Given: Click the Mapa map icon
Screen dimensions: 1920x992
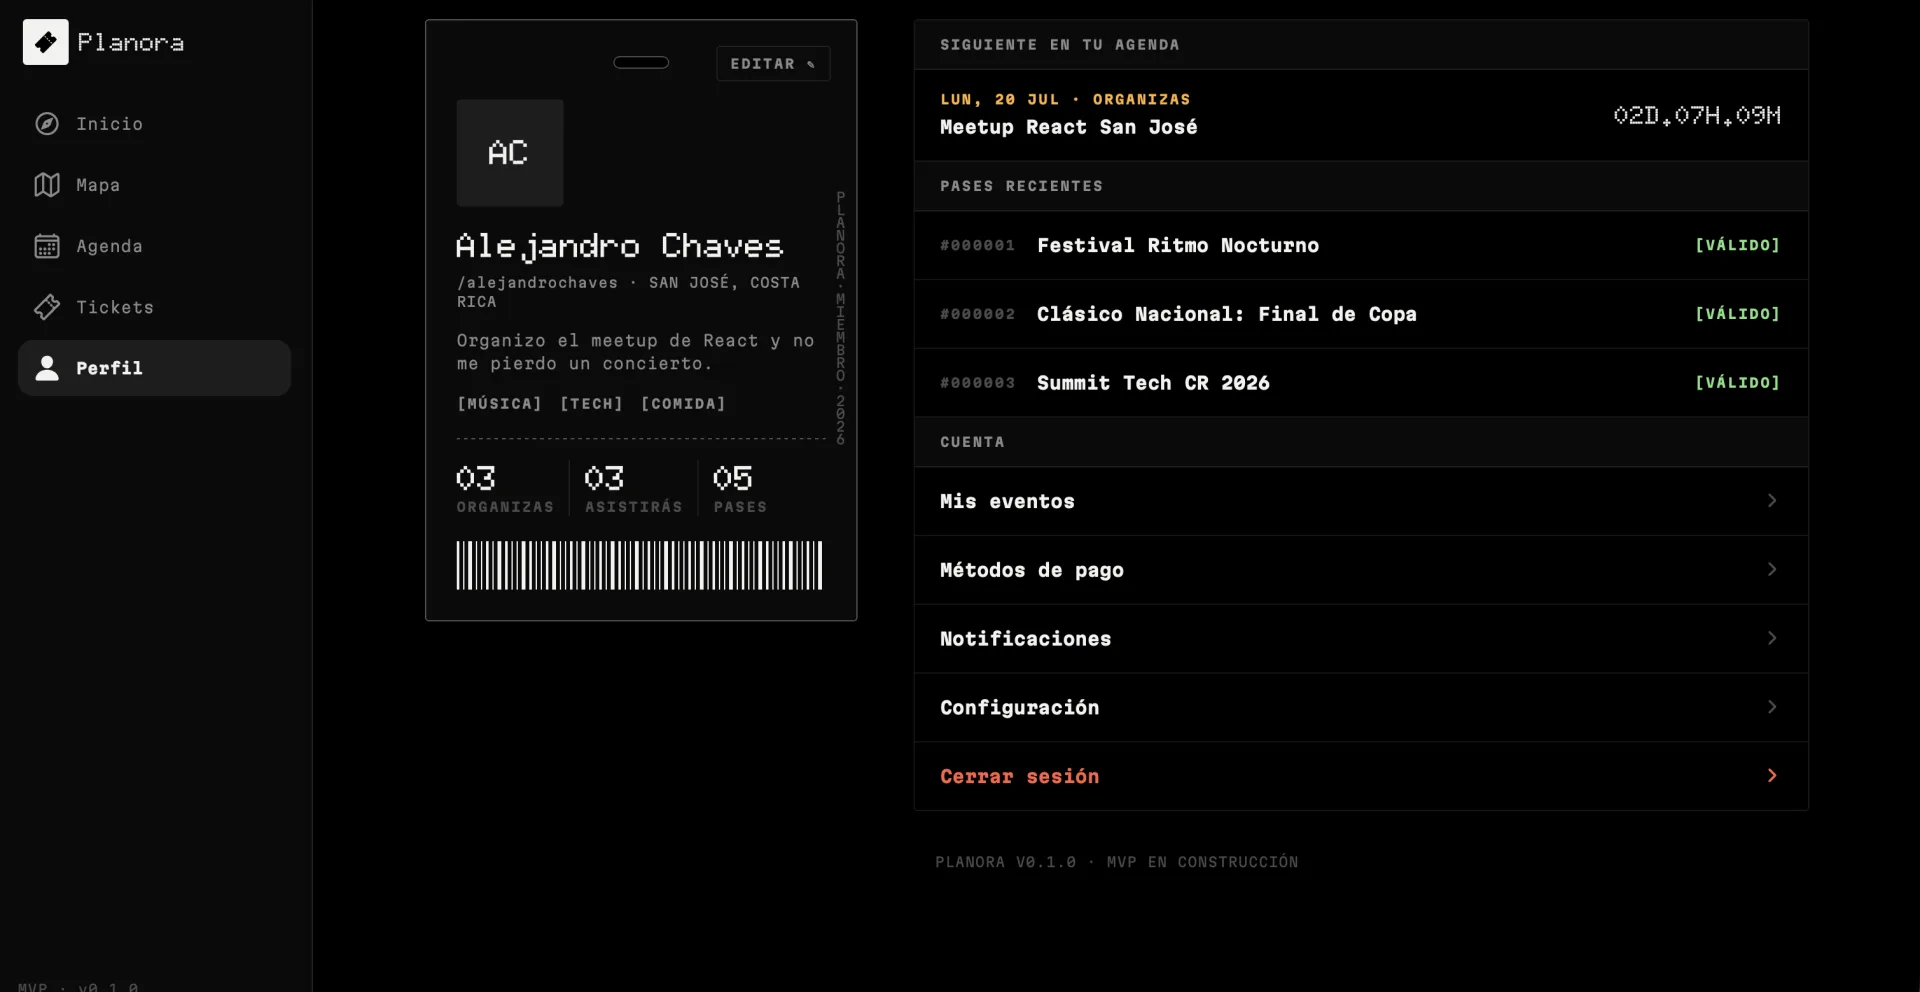Looking at the screenshot, I should 47,185.
